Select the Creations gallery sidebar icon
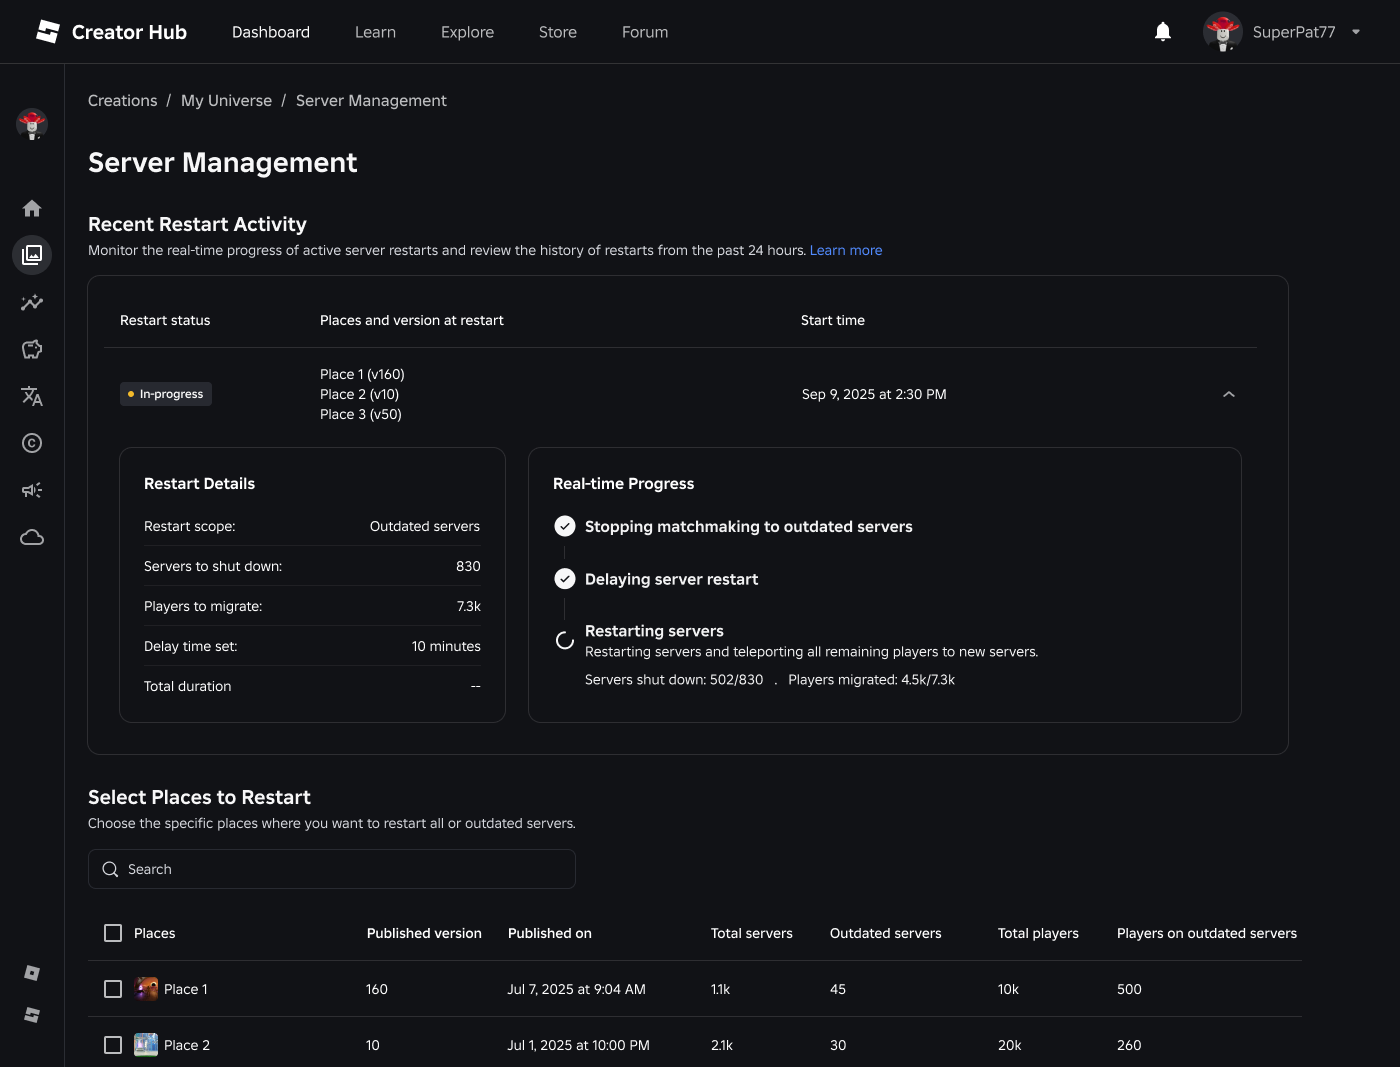The width and height of the screenshot is (1400, 1067). pyautogui.click(x=32, y=255)
